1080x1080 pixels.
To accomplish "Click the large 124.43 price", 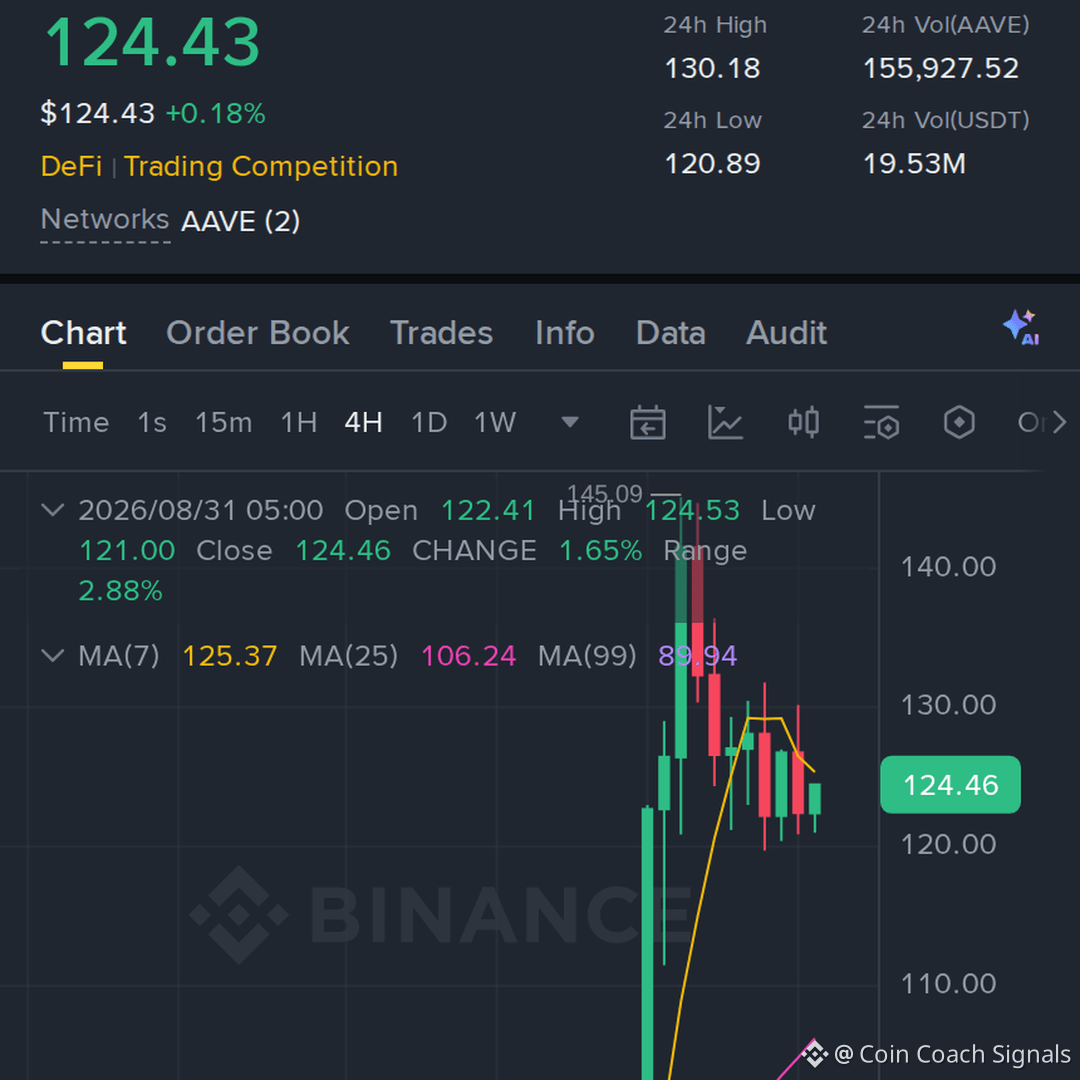I will coord(152,43).
